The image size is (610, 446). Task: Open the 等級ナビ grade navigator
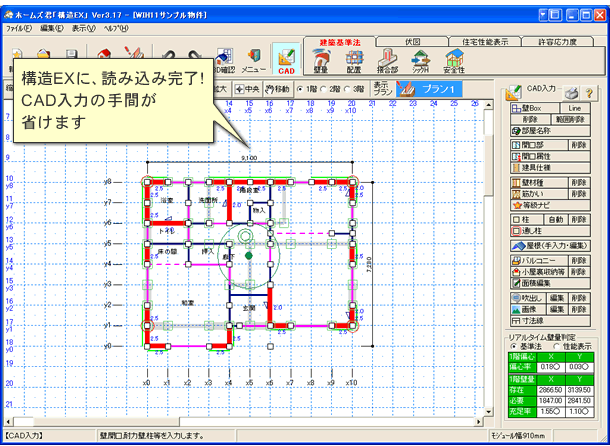550,205
